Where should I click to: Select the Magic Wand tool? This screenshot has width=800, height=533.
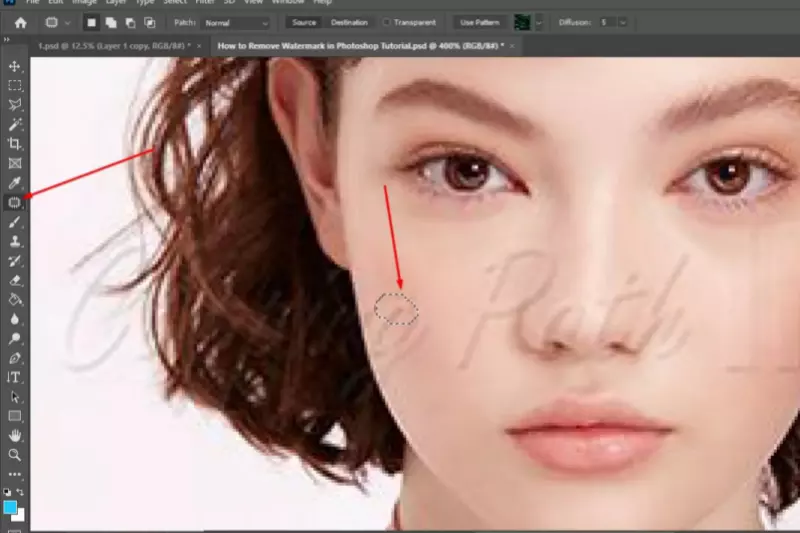(14, 124)
